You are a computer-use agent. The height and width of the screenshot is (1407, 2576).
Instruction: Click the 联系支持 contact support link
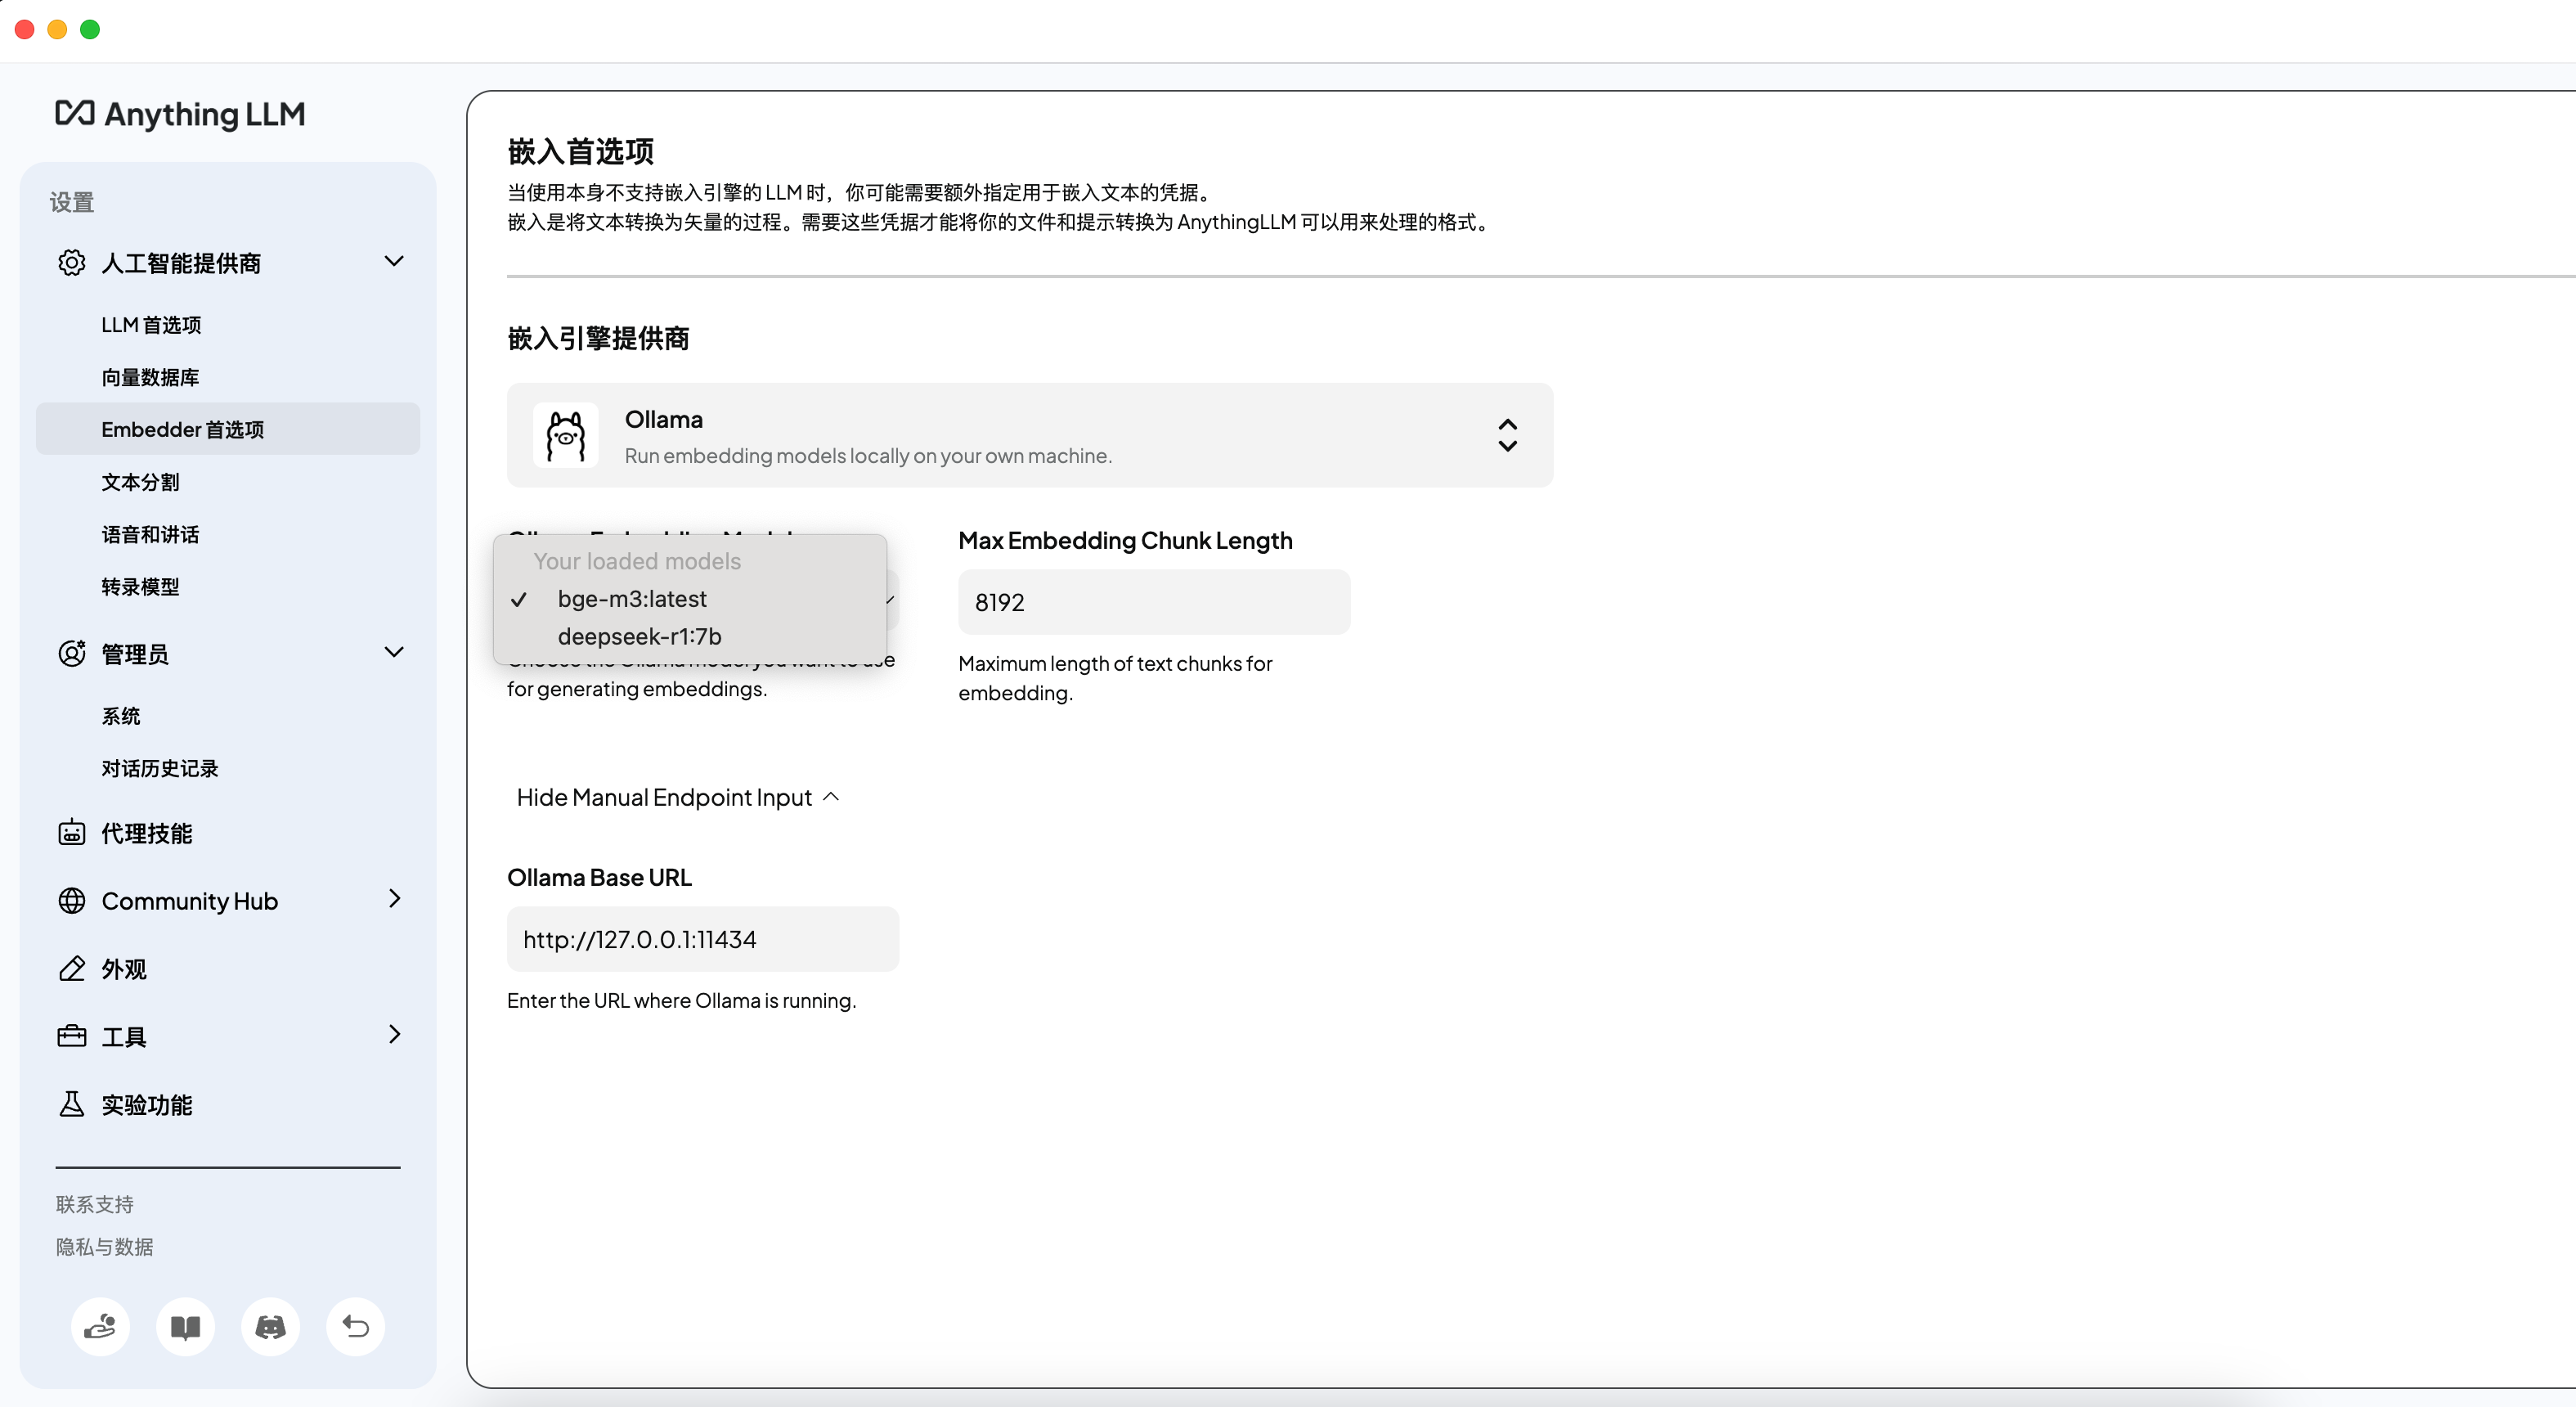point(94,1204)
